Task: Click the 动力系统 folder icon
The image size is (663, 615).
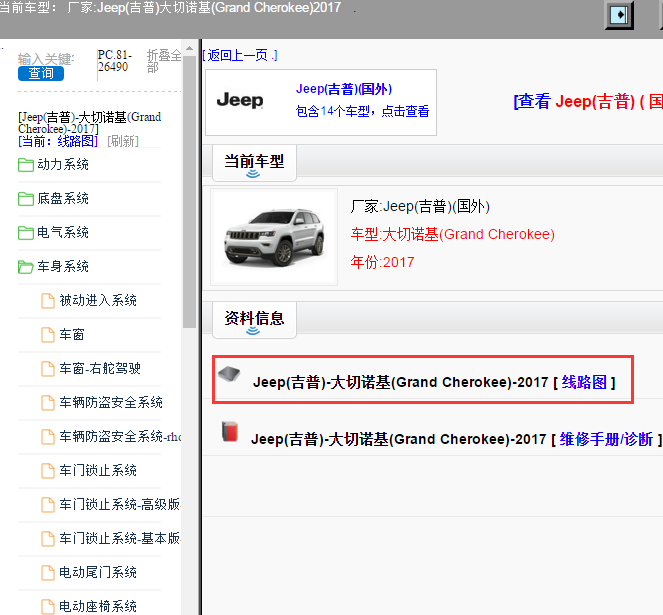Action: tap(26, 165)
